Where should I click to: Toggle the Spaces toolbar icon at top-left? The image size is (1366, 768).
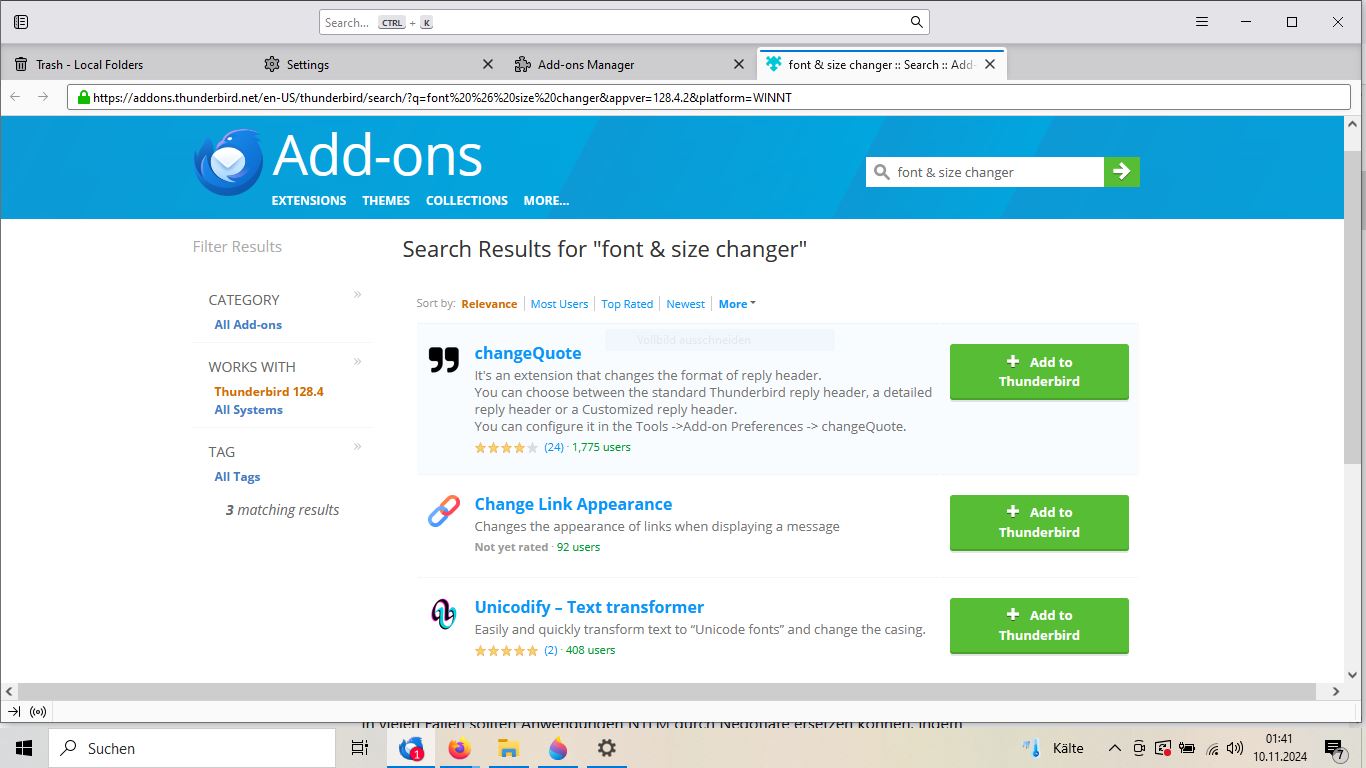coord(21,22)
